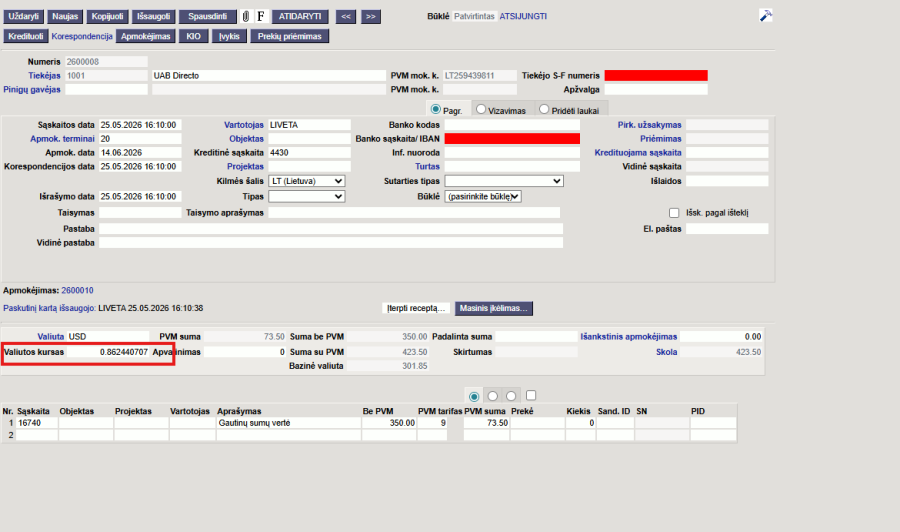Click the Apvalinimas field
Viewport: 900px width, 532px height.
[245, 352]
